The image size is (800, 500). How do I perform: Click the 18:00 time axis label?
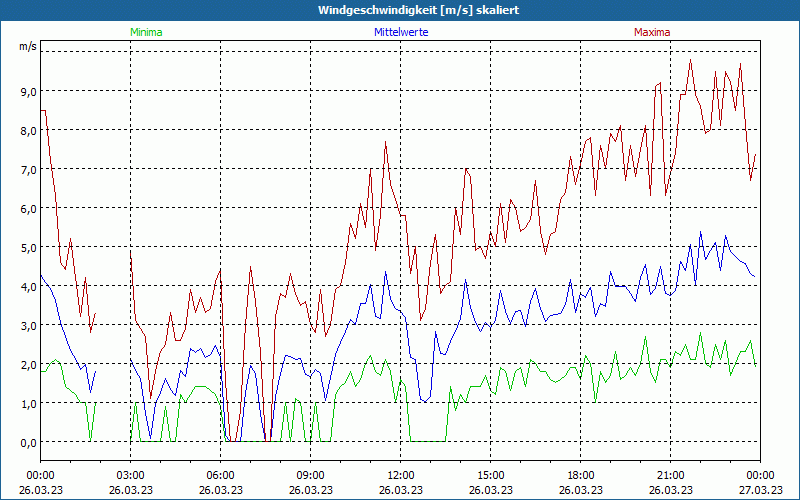581,476
